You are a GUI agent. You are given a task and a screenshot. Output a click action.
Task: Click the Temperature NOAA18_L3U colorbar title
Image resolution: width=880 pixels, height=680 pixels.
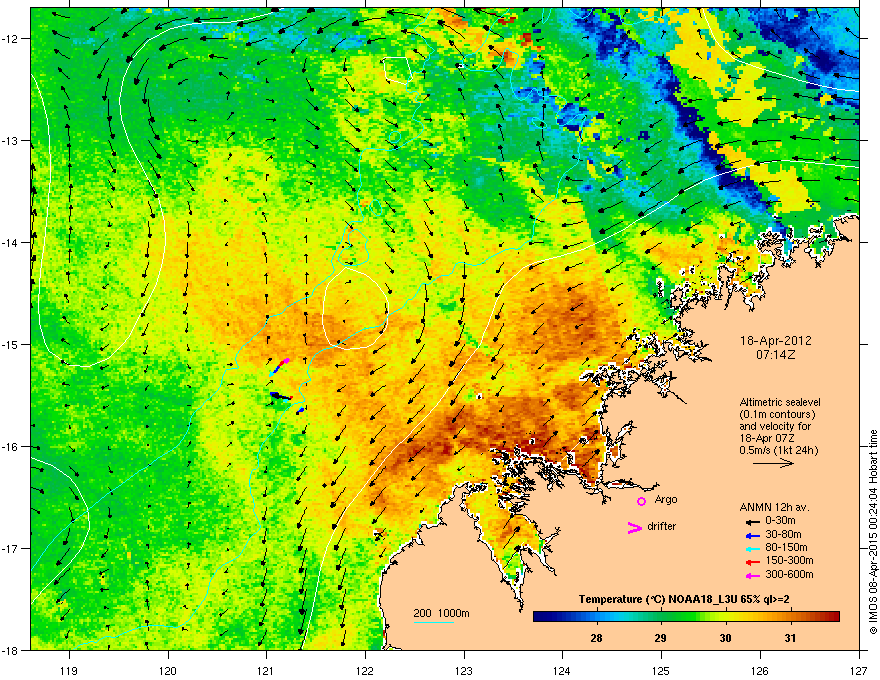tap(684, 599)
